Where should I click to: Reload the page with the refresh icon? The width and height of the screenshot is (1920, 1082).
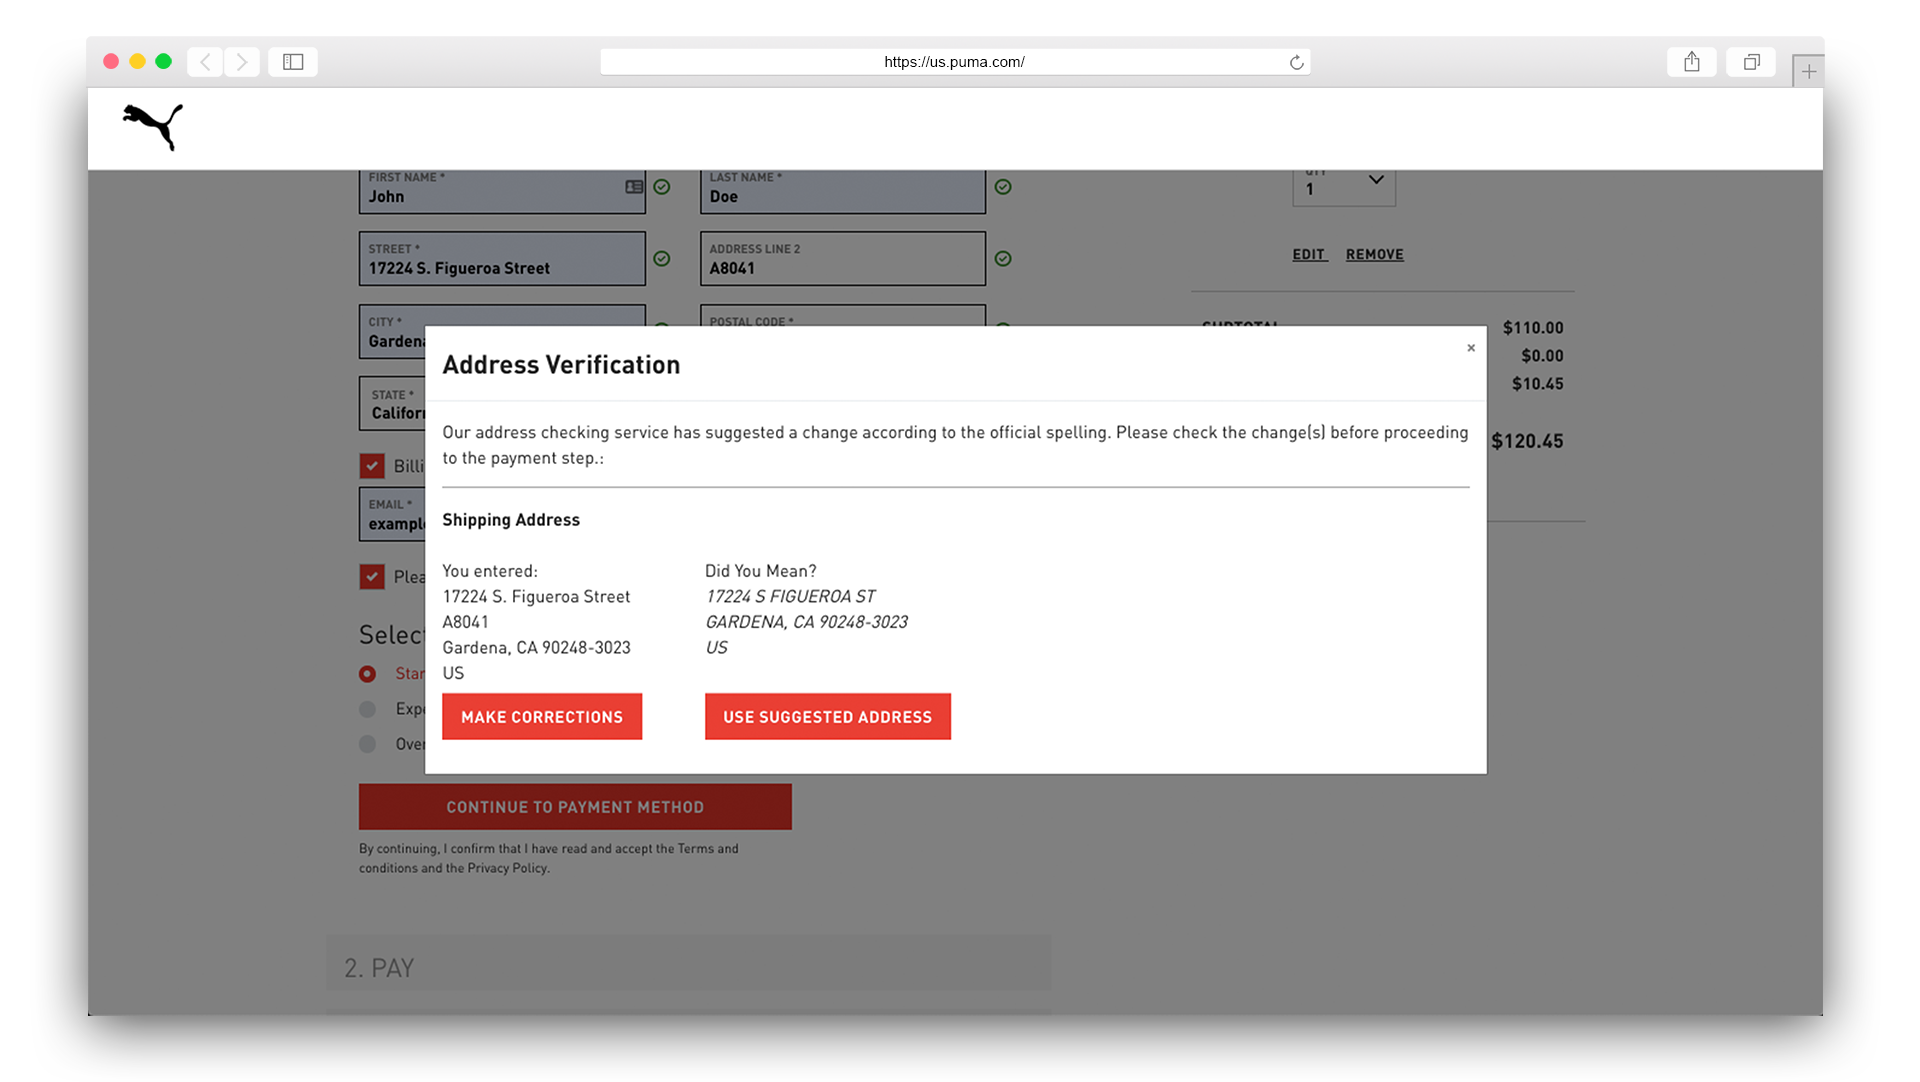coord(1296,62)
